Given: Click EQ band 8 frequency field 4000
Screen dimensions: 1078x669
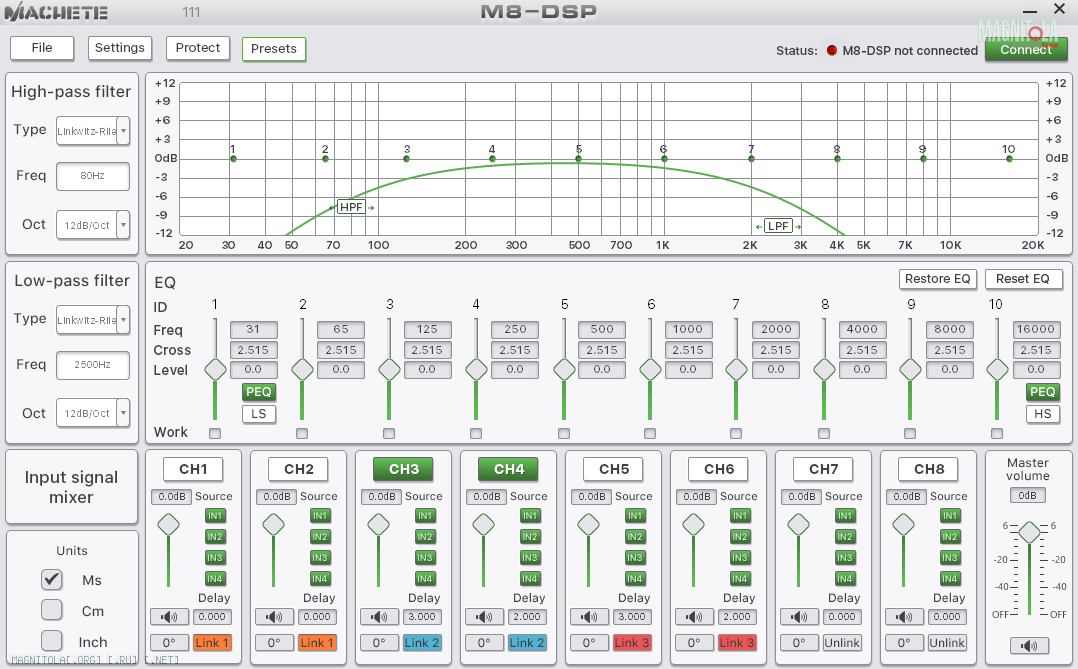Looking at the screenshot, I should point(862,329).
